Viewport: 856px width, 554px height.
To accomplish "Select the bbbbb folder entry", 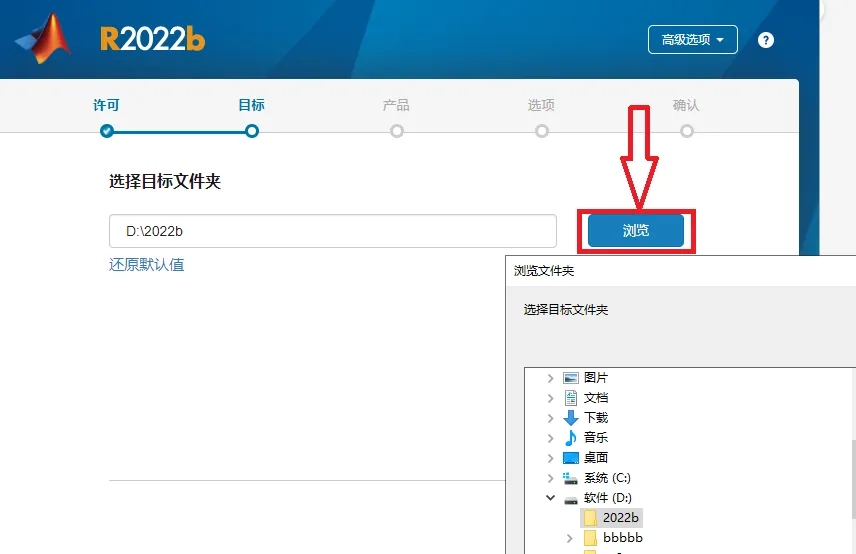I will pos(623,538).
